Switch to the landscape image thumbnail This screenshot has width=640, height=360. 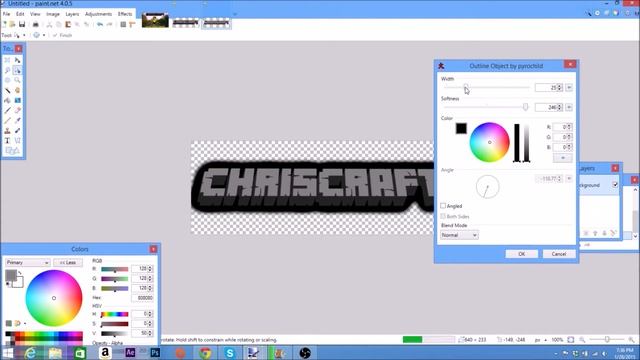pyautogui.click(x=155, y=20)
